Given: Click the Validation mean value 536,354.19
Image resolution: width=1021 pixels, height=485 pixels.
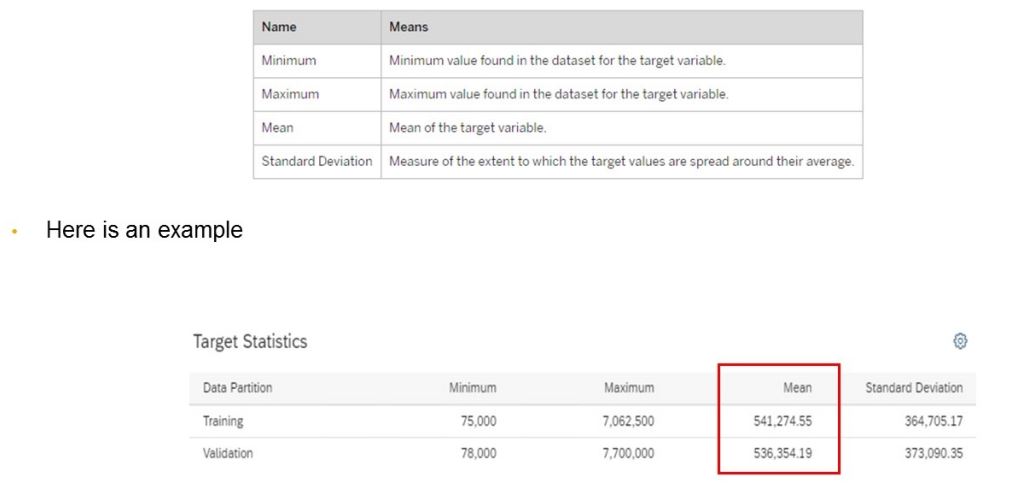Looking at the screenshot, I should pos(782,453).
